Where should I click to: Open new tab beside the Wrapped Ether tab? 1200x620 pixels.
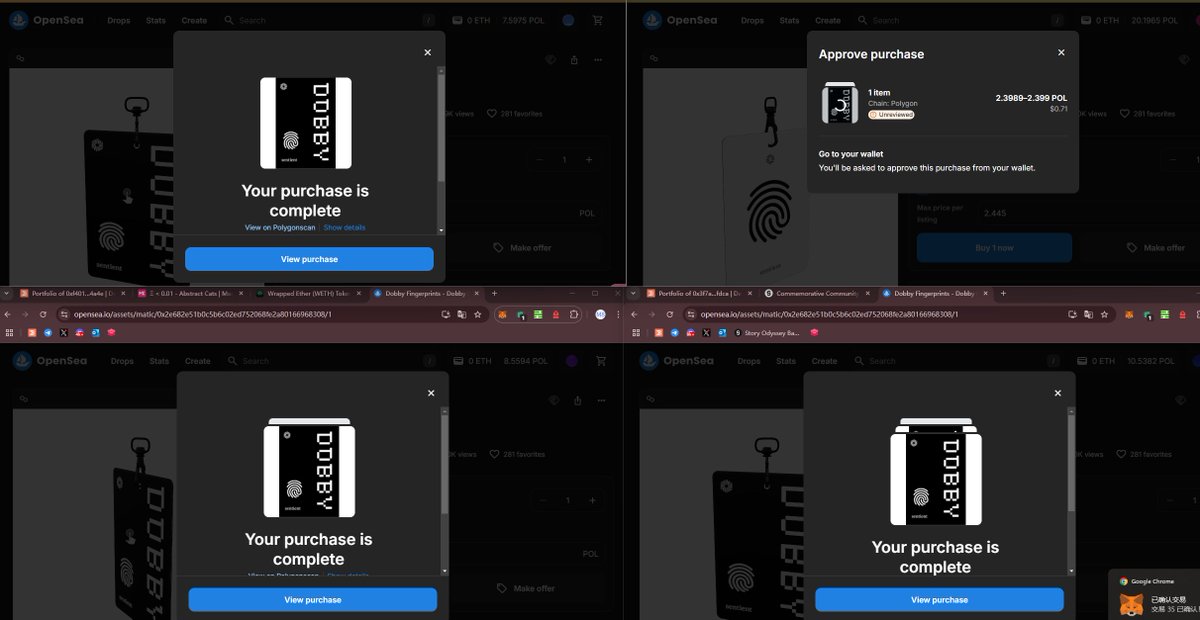pos(492,294)
